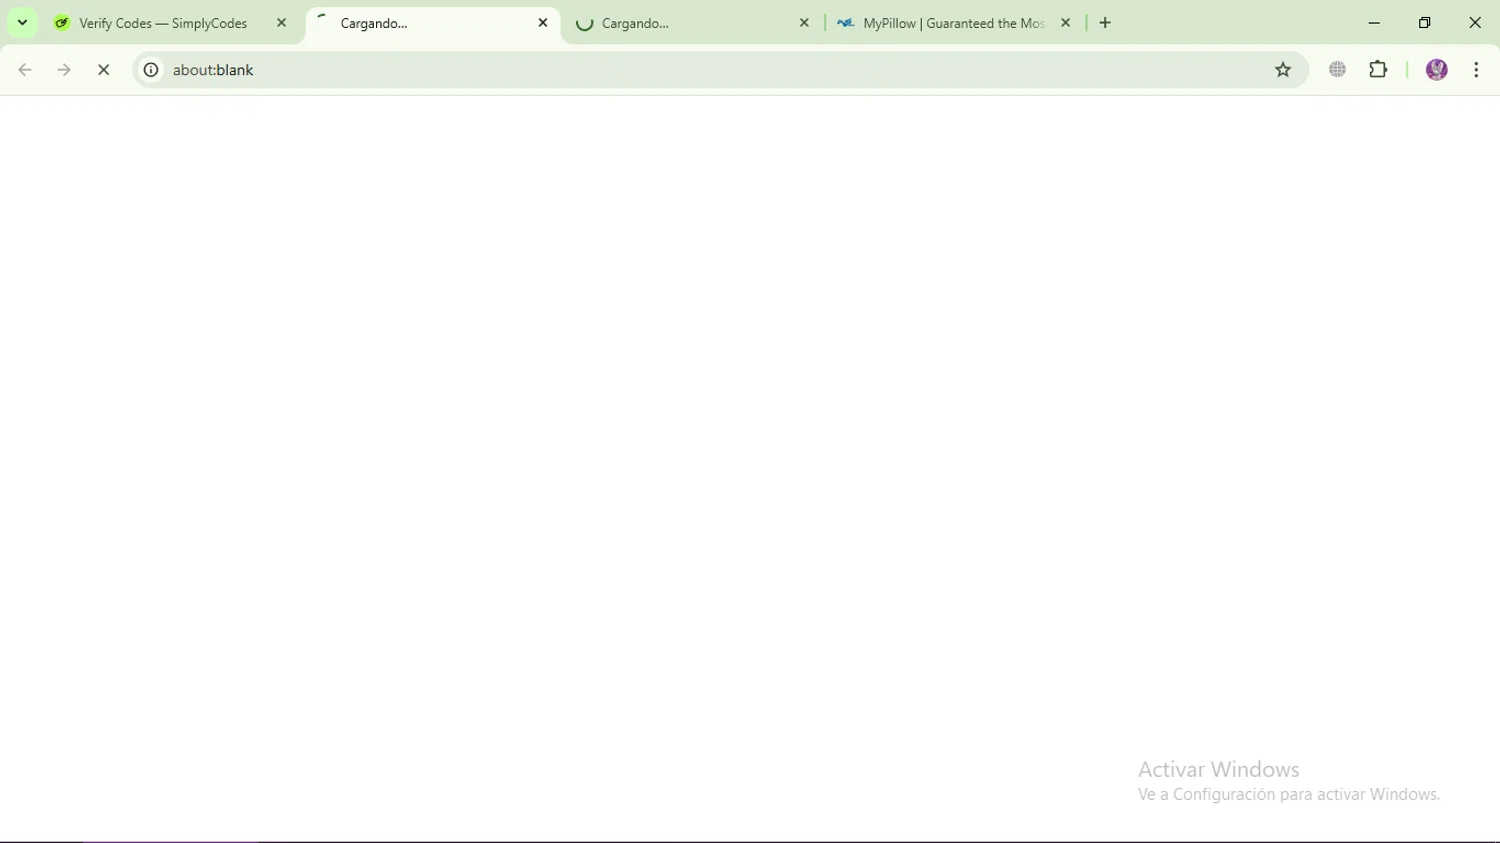Close the MyPillow tab
Screen dimensions: 1500x843
pyautogui.click(x=1065, y=23)
